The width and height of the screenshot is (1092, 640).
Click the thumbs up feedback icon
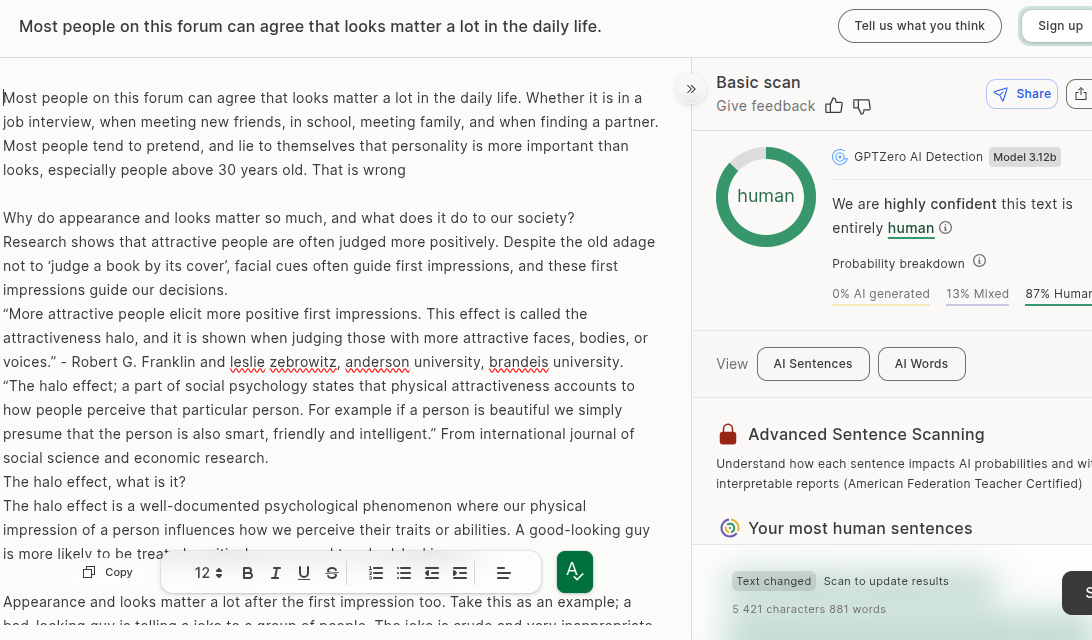834,106
